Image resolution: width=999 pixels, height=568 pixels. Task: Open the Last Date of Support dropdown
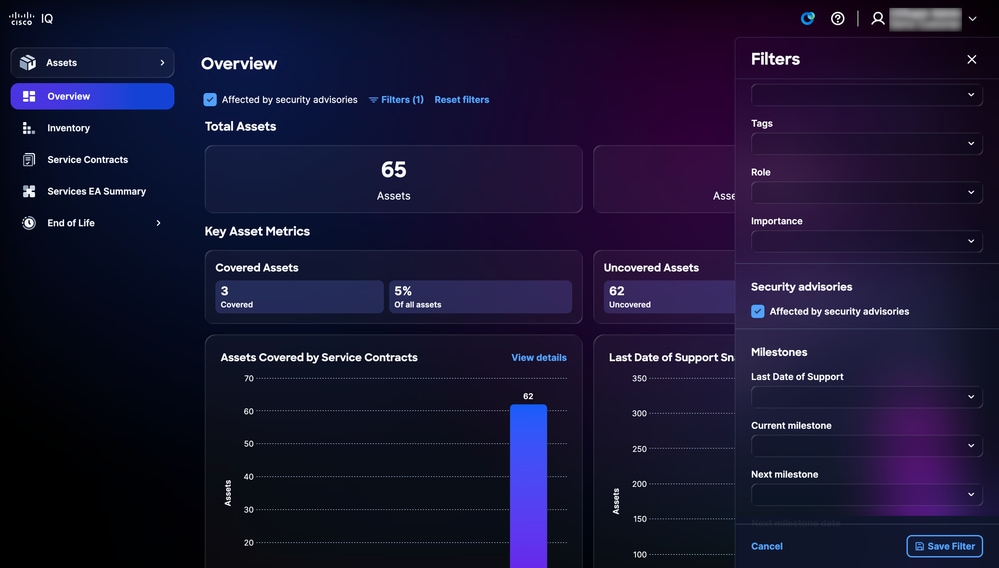pyautogui.click(x=866, y=397)
